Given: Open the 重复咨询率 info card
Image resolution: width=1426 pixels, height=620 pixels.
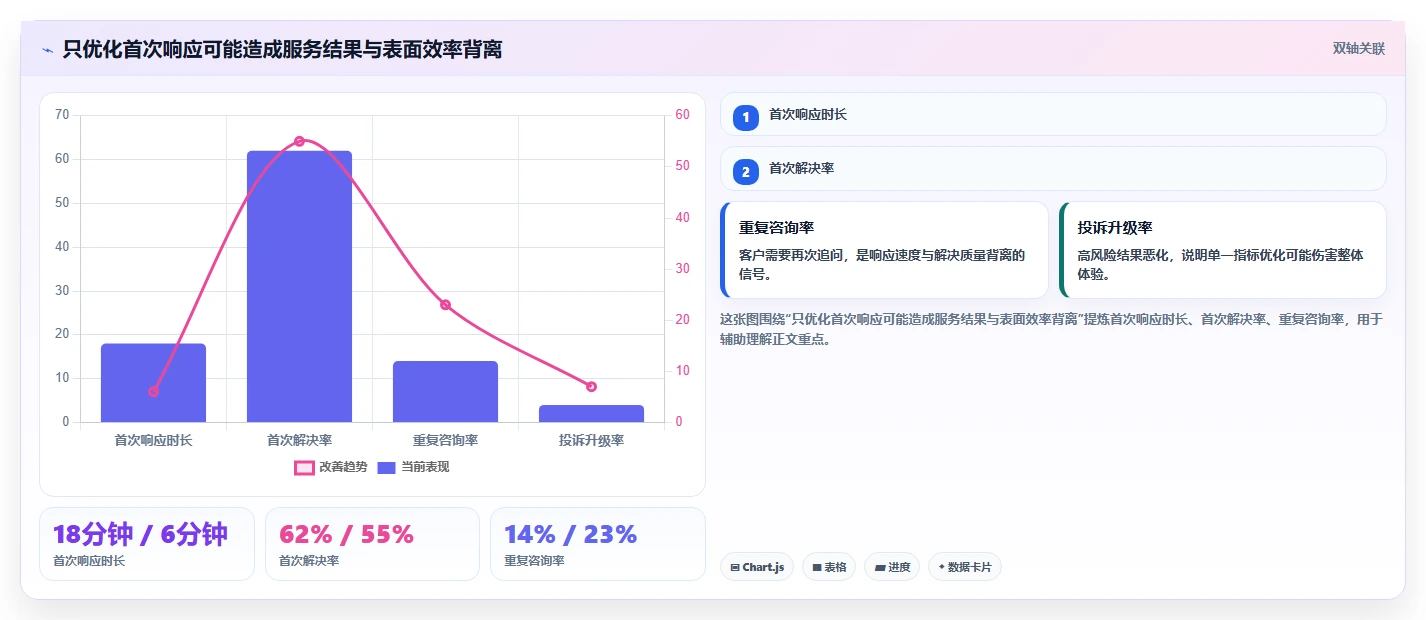Looking at the screenshot, I should (x=884, y=250).
